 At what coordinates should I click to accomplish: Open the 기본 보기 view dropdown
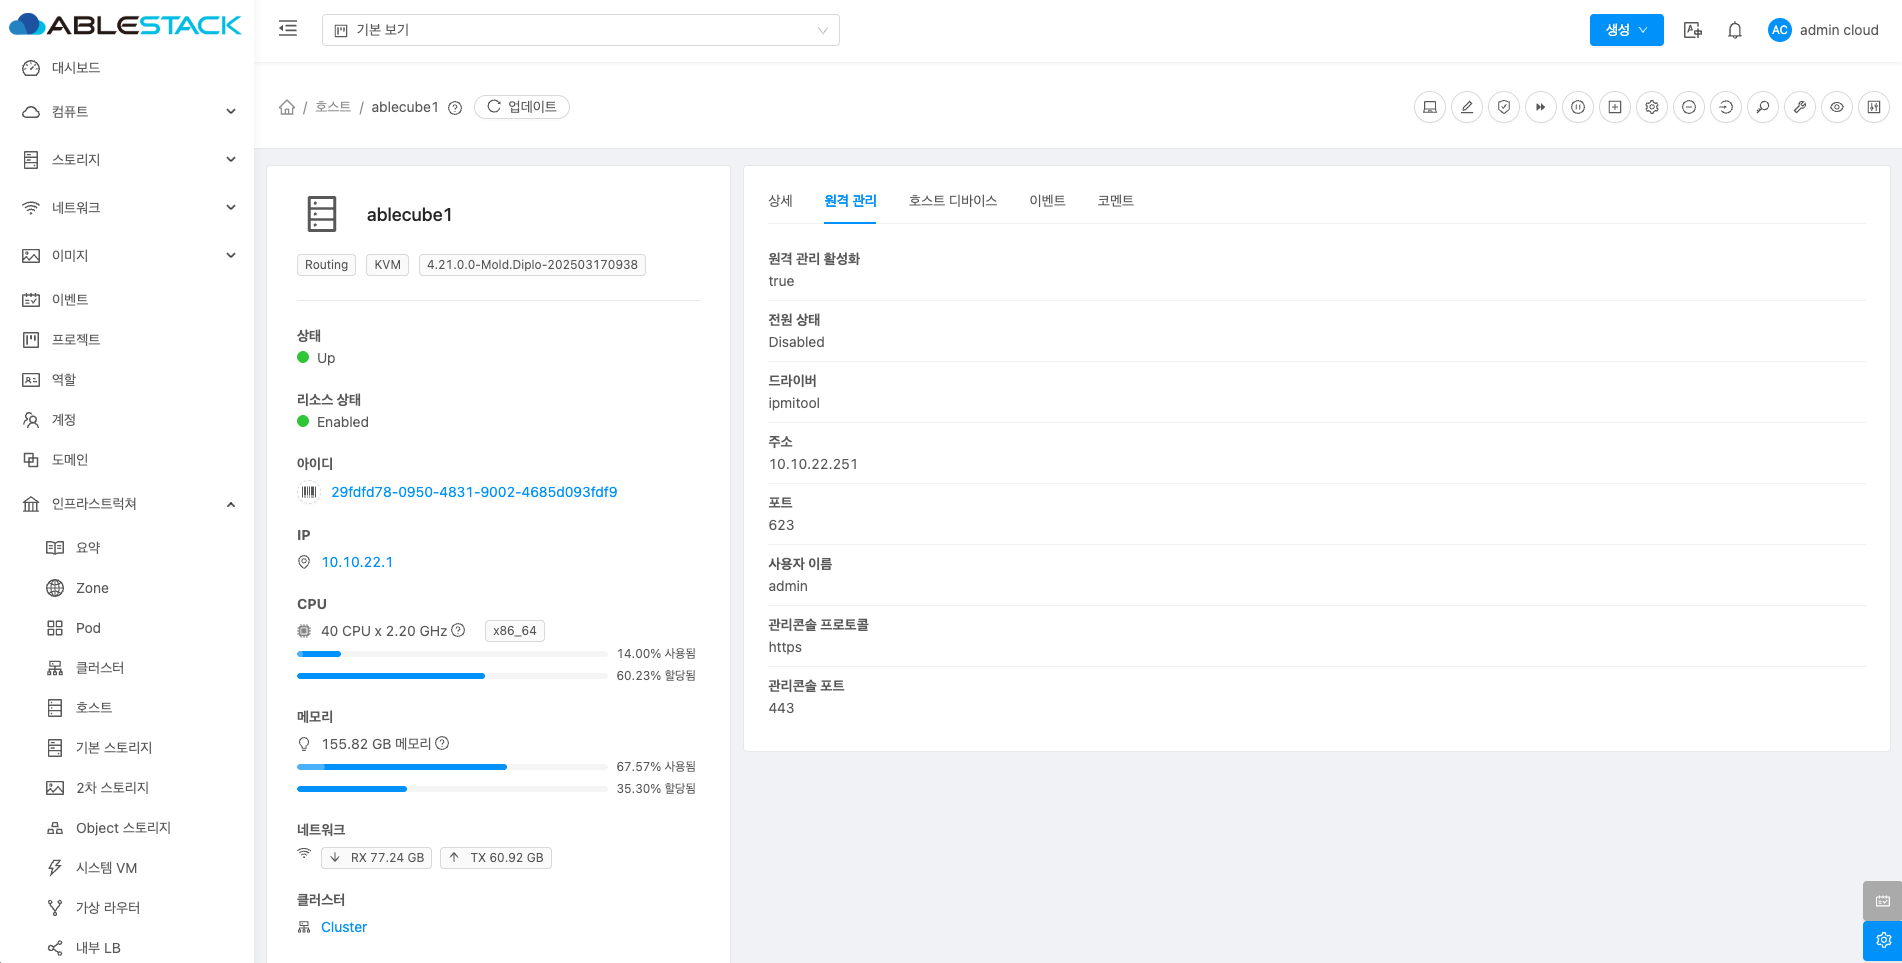(x=580, y=30)
